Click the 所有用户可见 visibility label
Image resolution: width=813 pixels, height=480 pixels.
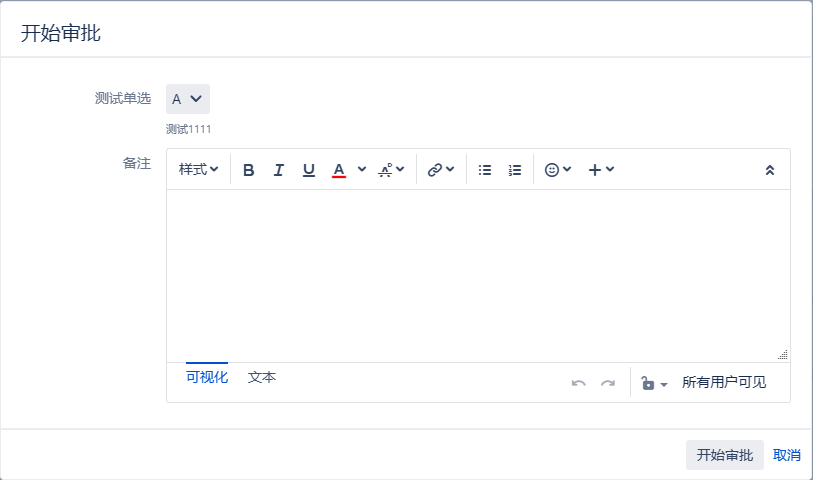724,383
